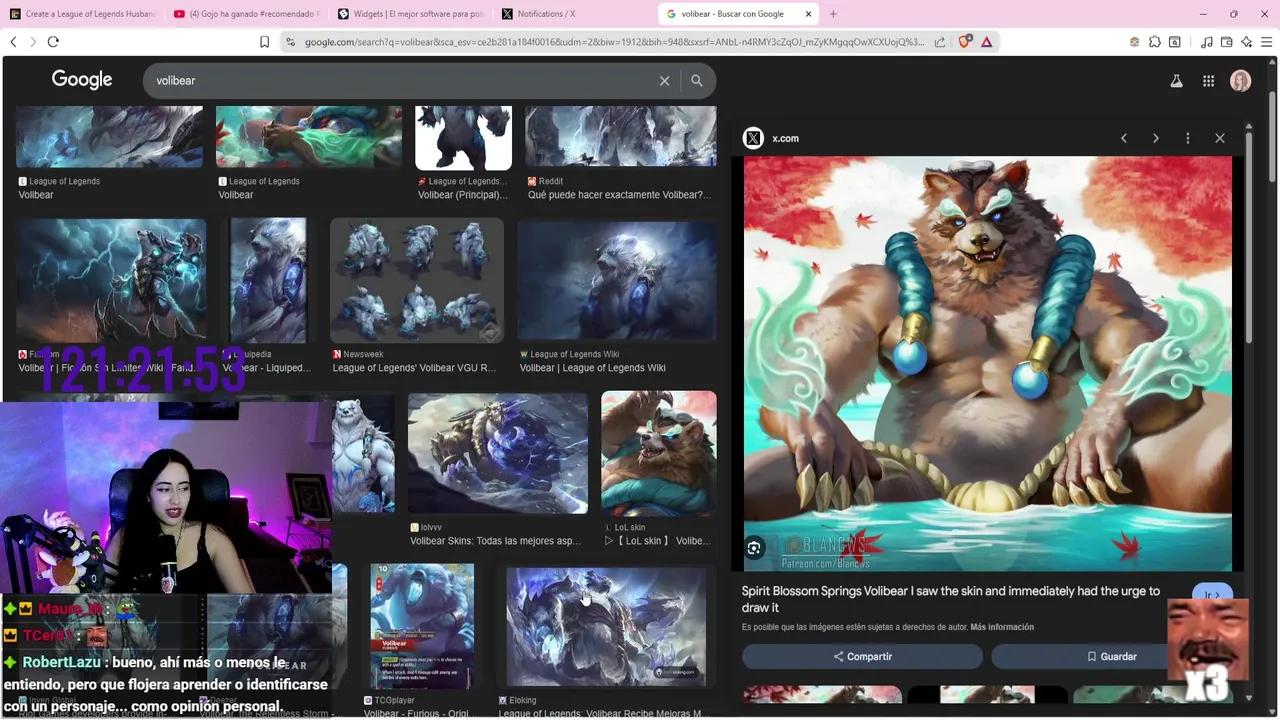
Task: Switch to the Notifications / X tab
Action: pos(574,14)
